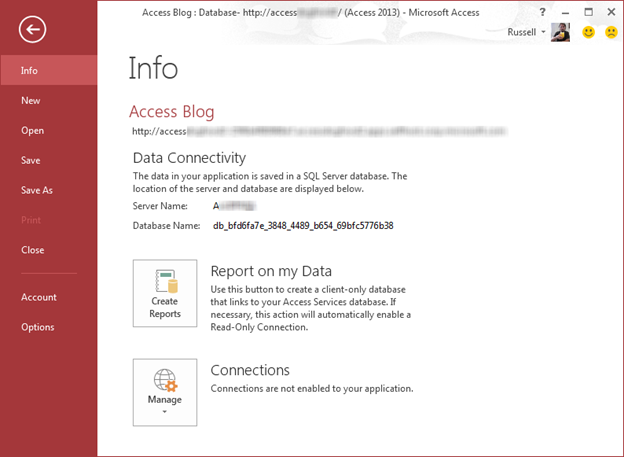
Task: Click the Report on my Data heading
Action: (271, 271)
